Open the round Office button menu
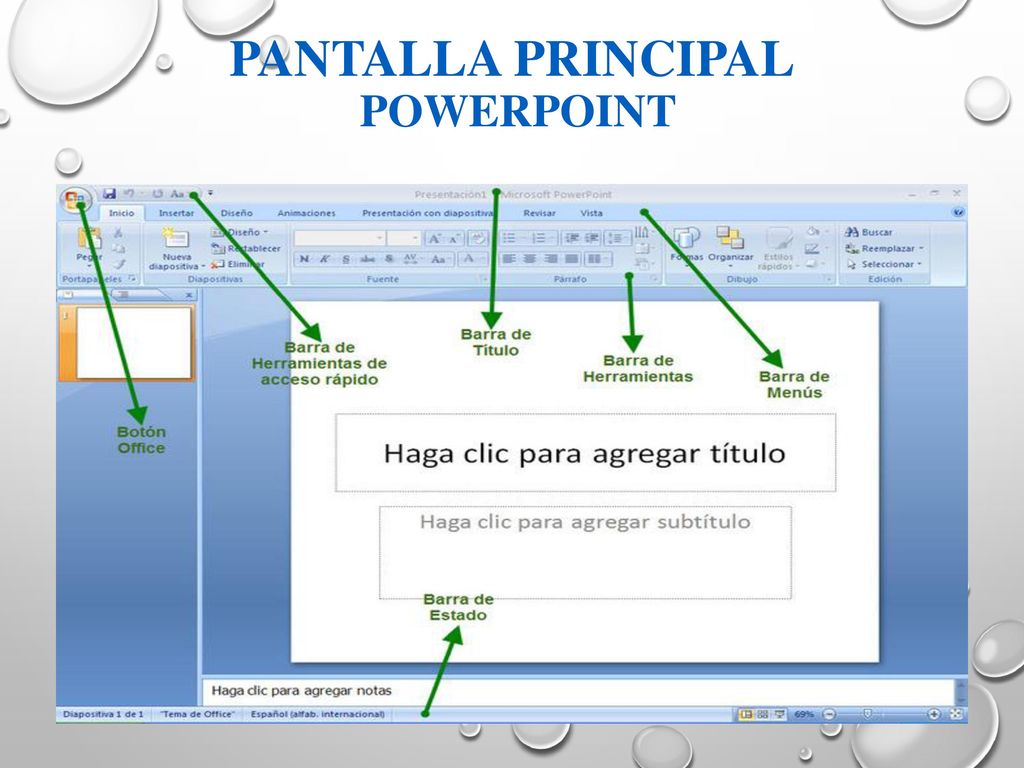 (x=76, y=199)
